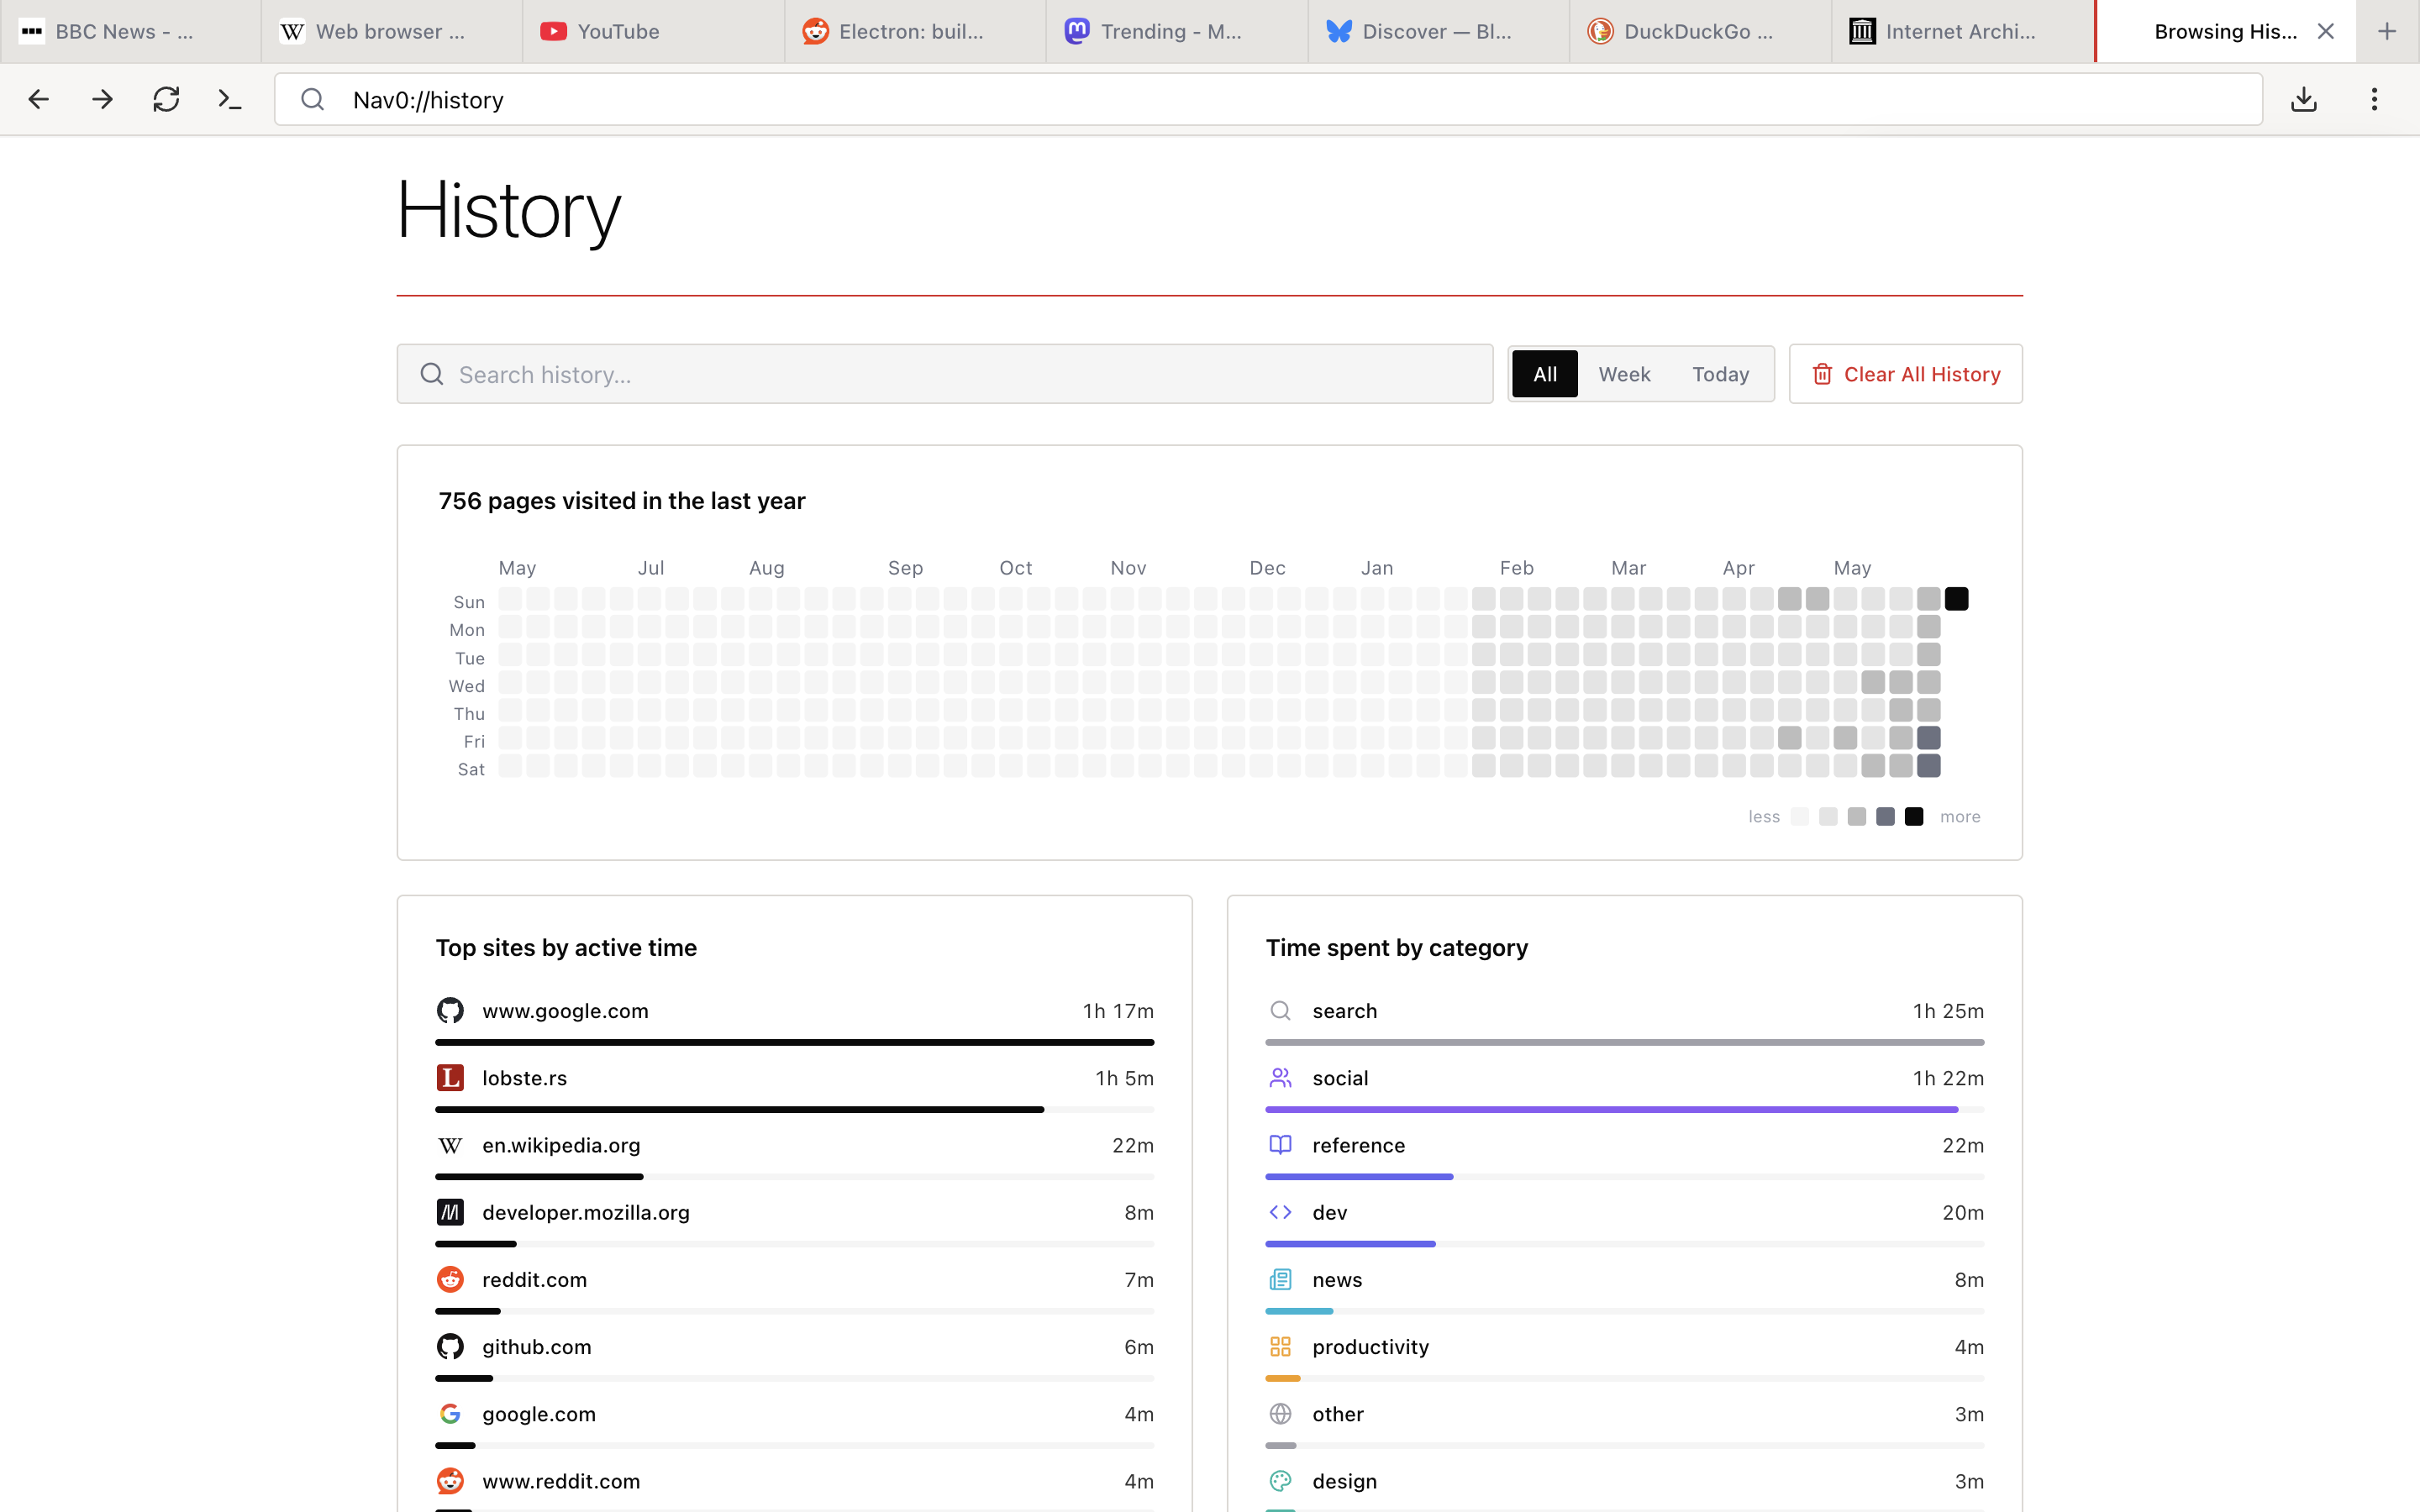Click the darkest black legend swatch next to more
Screen dimensions: 2420x1512
point(1913,816)
